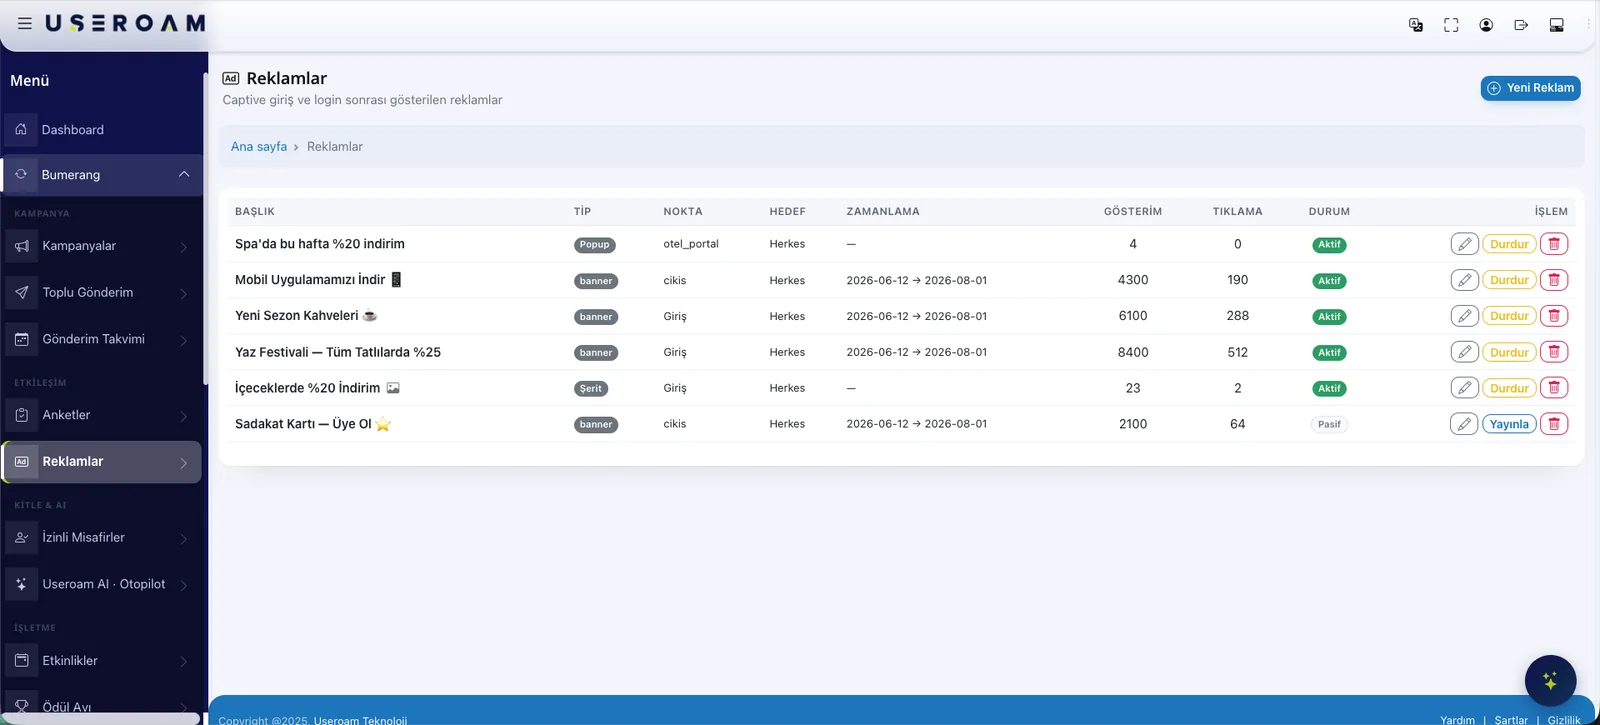1600x725 pixels.
Task: Click the 512 clicks value
Action: [1238, 352]
